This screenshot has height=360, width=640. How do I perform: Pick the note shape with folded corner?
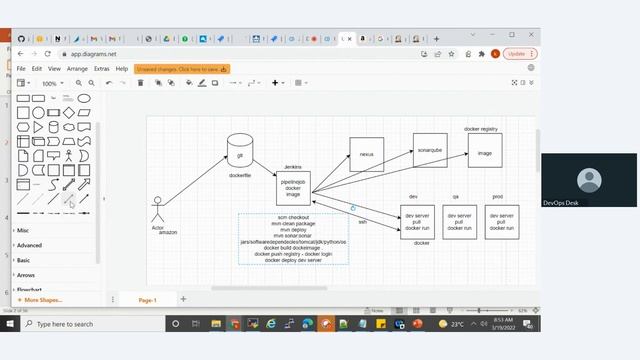pos(23,156)
